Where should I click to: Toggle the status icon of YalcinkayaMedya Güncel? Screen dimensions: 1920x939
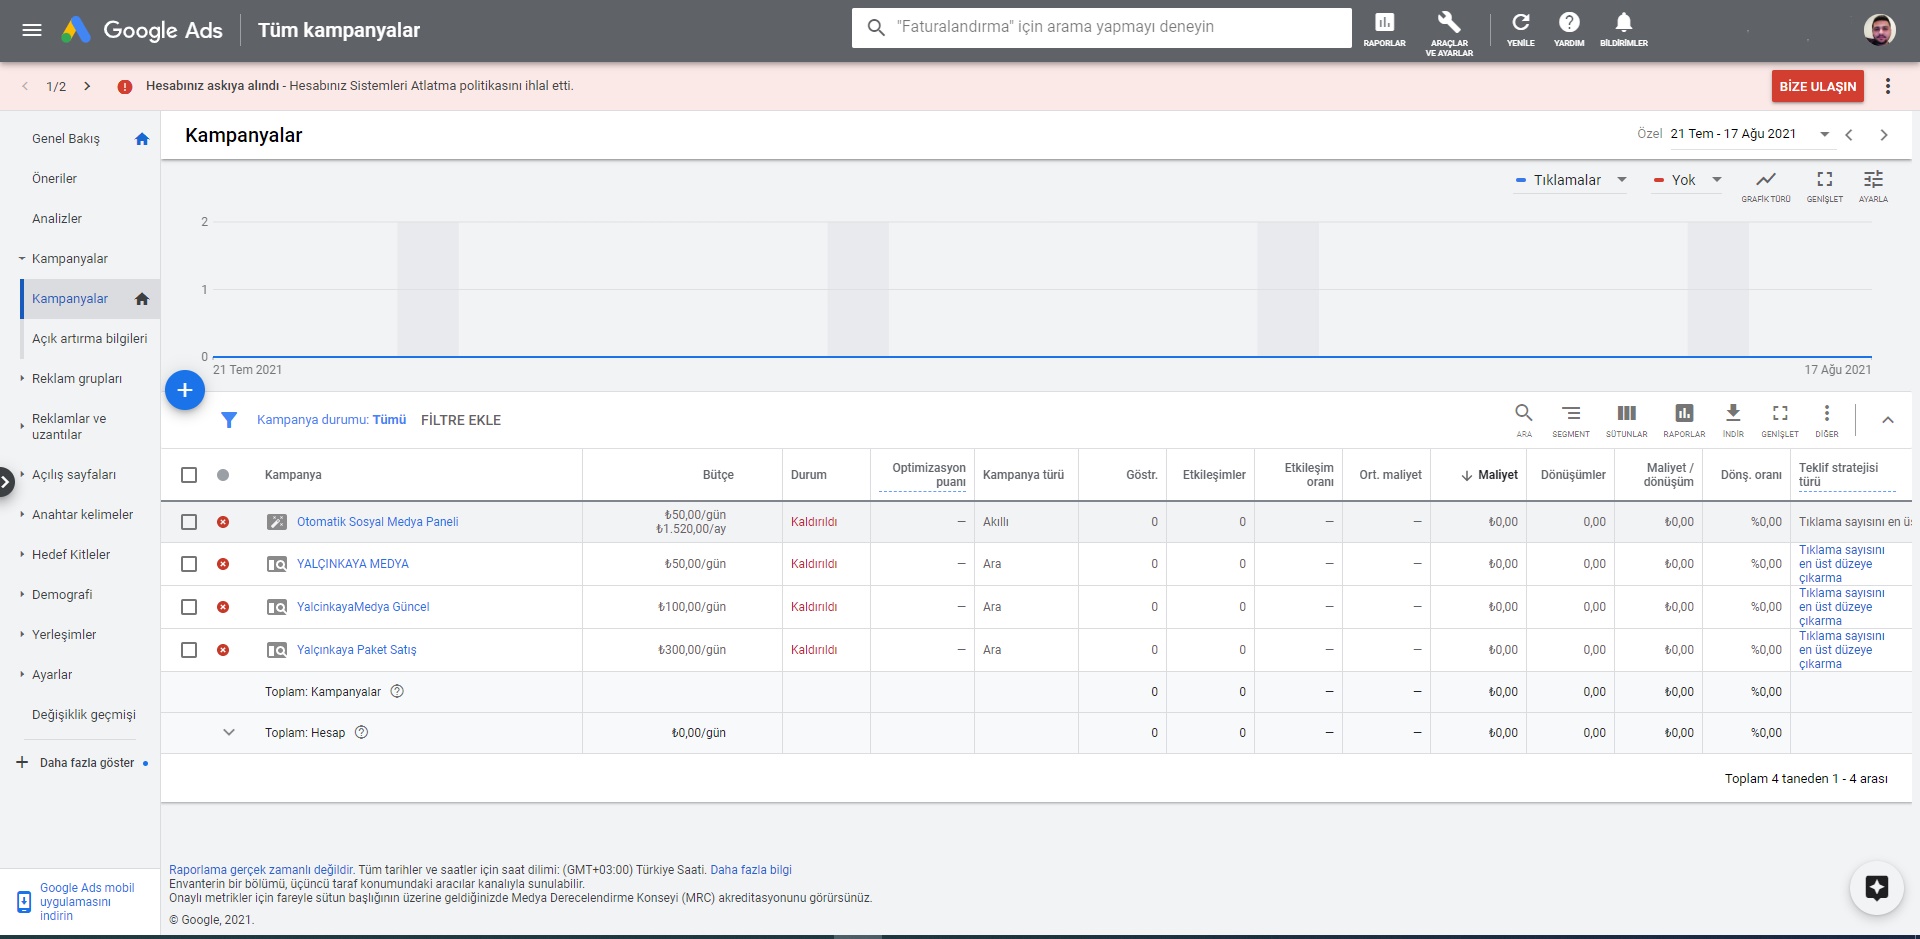pos(223,607)
